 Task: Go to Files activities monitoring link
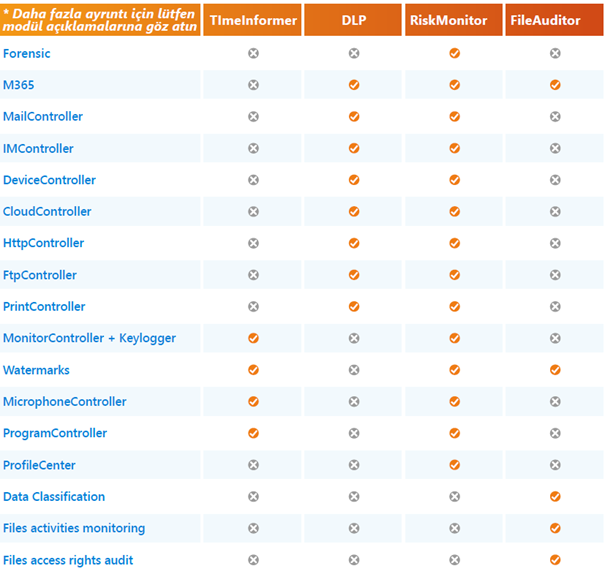(x=74, y=528)
